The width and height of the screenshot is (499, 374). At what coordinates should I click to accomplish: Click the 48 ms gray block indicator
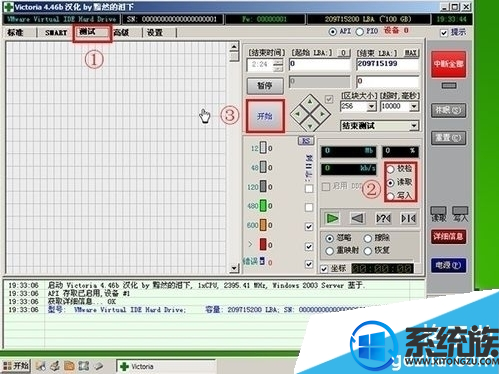(263, 167)
